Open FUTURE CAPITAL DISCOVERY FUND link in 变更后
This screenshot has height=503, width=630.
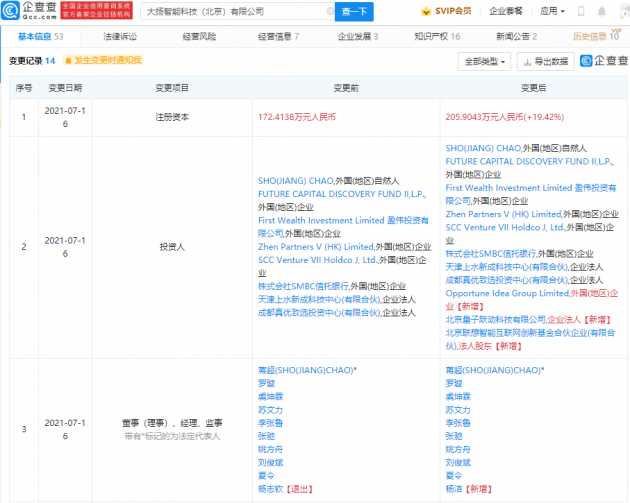[529, 162]
